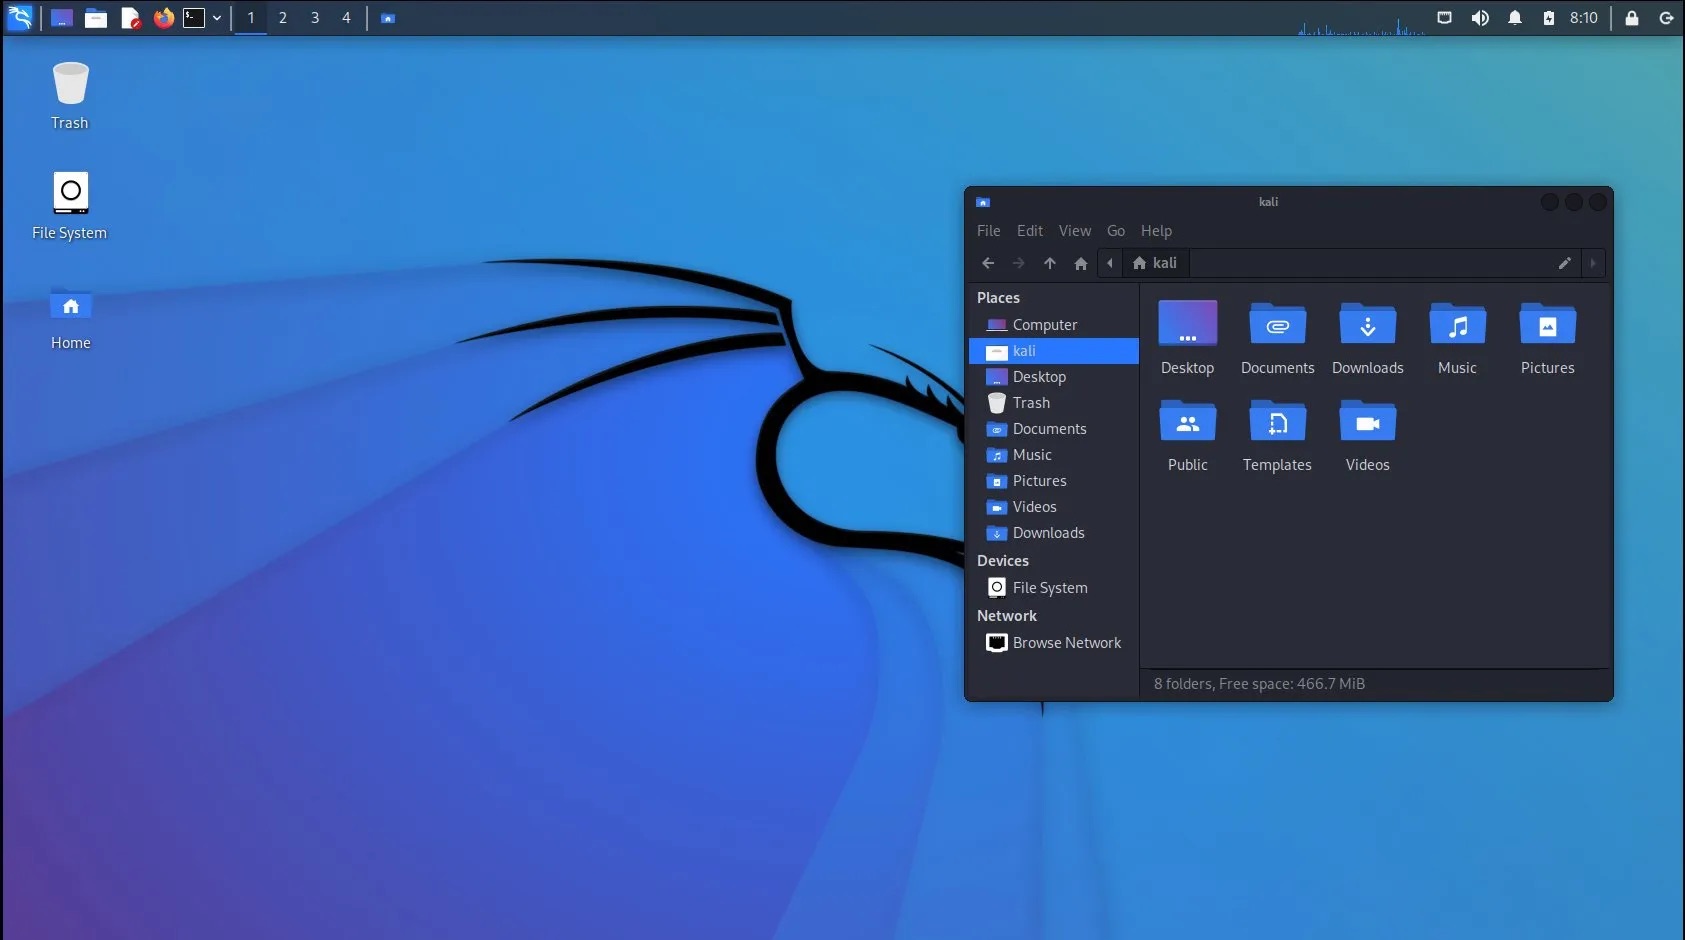
Task: Collapse breadcrumbs with the left arrow
Action: (x=1110, y=263)
